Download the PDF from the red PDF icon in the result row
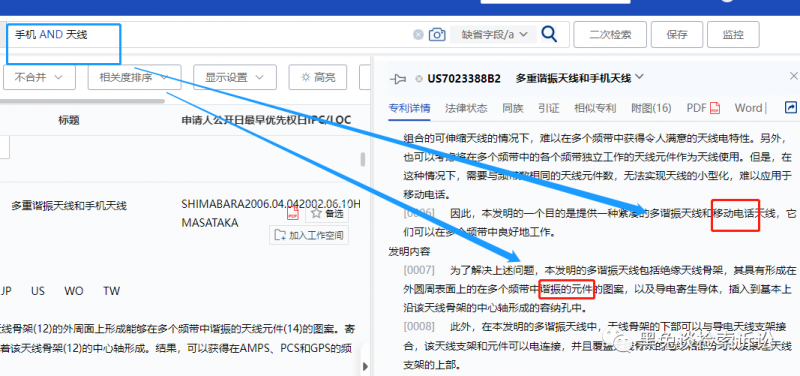This screenshot has width=800, height=376. [293, 214]
